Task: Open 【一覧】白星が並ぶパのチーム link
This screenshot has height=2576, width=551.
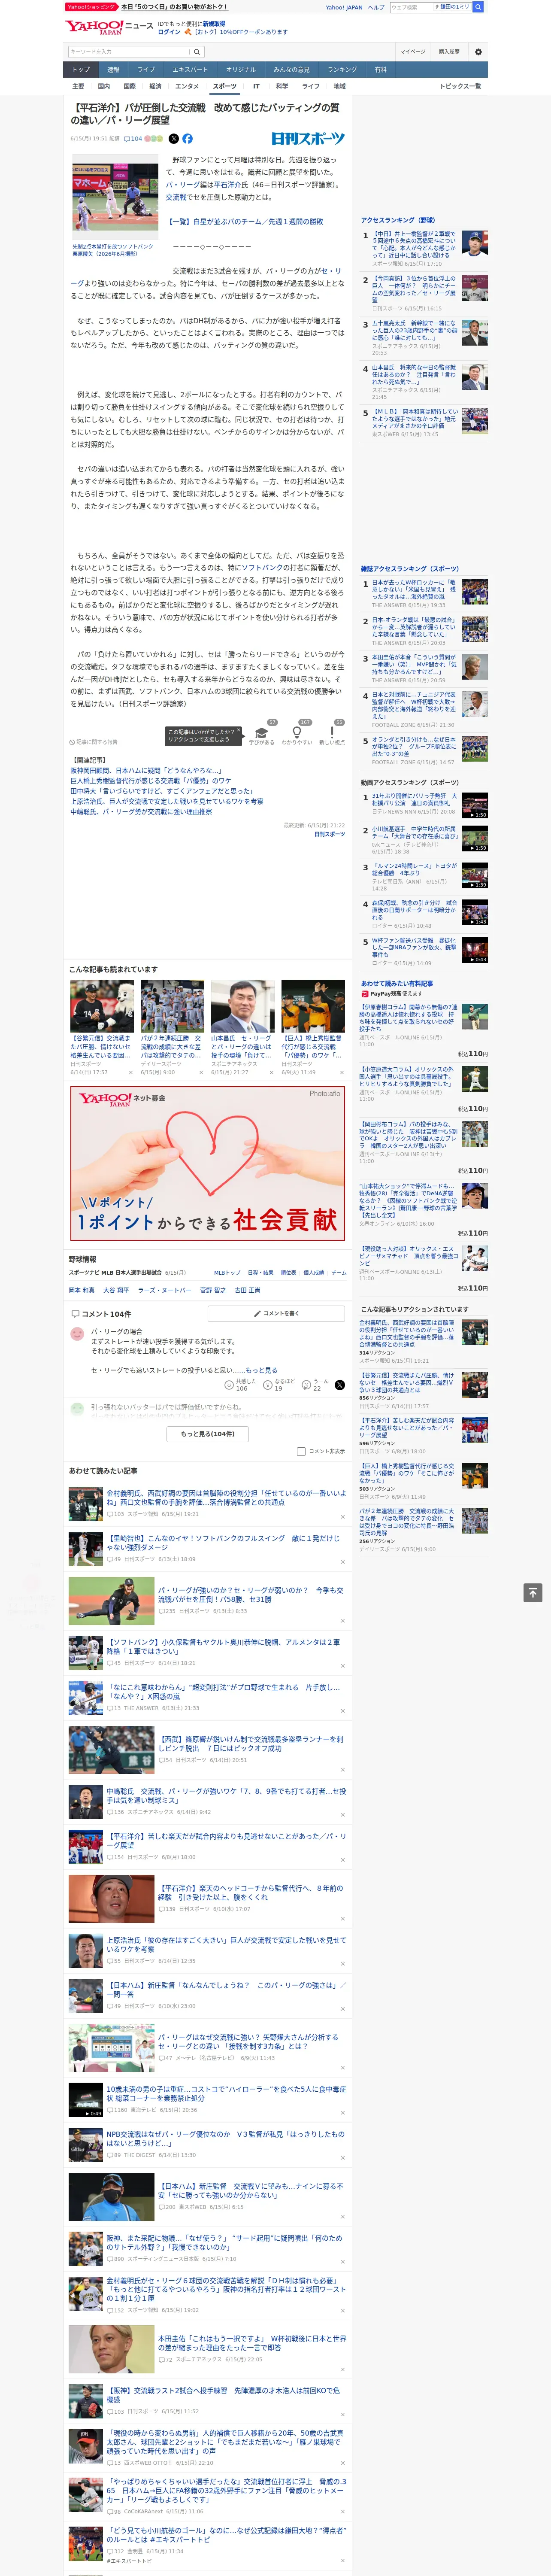Action: [x=244, y=221]
